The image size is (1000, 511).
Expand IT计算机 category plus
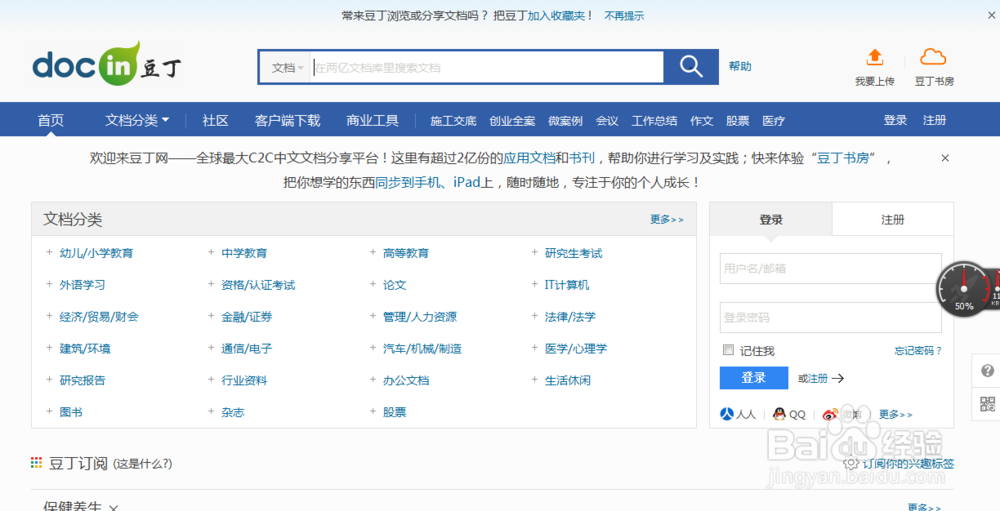coord(534,285)
